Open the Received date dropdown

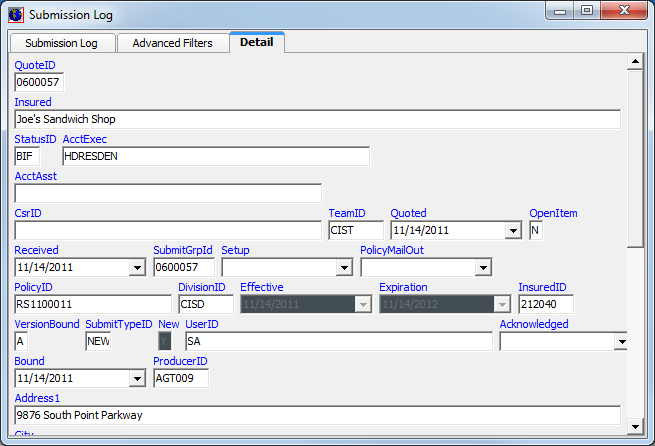[x=137, y=267]
